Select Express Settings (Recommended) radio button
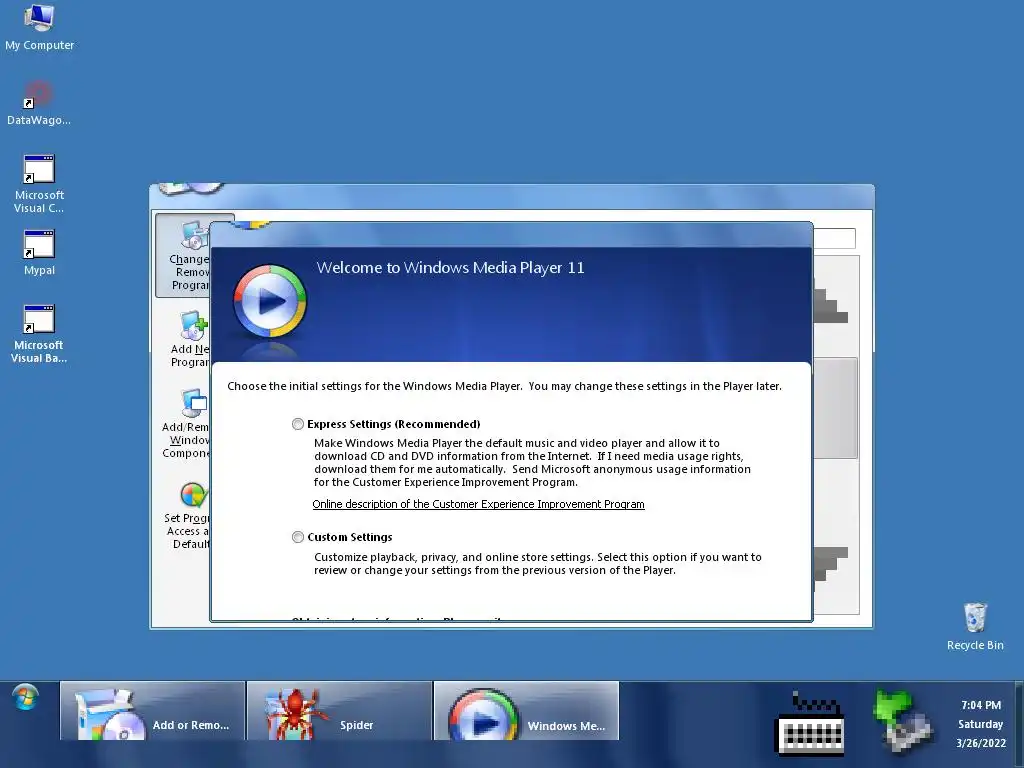The image size is (1024, 768). tap(298, 424)
